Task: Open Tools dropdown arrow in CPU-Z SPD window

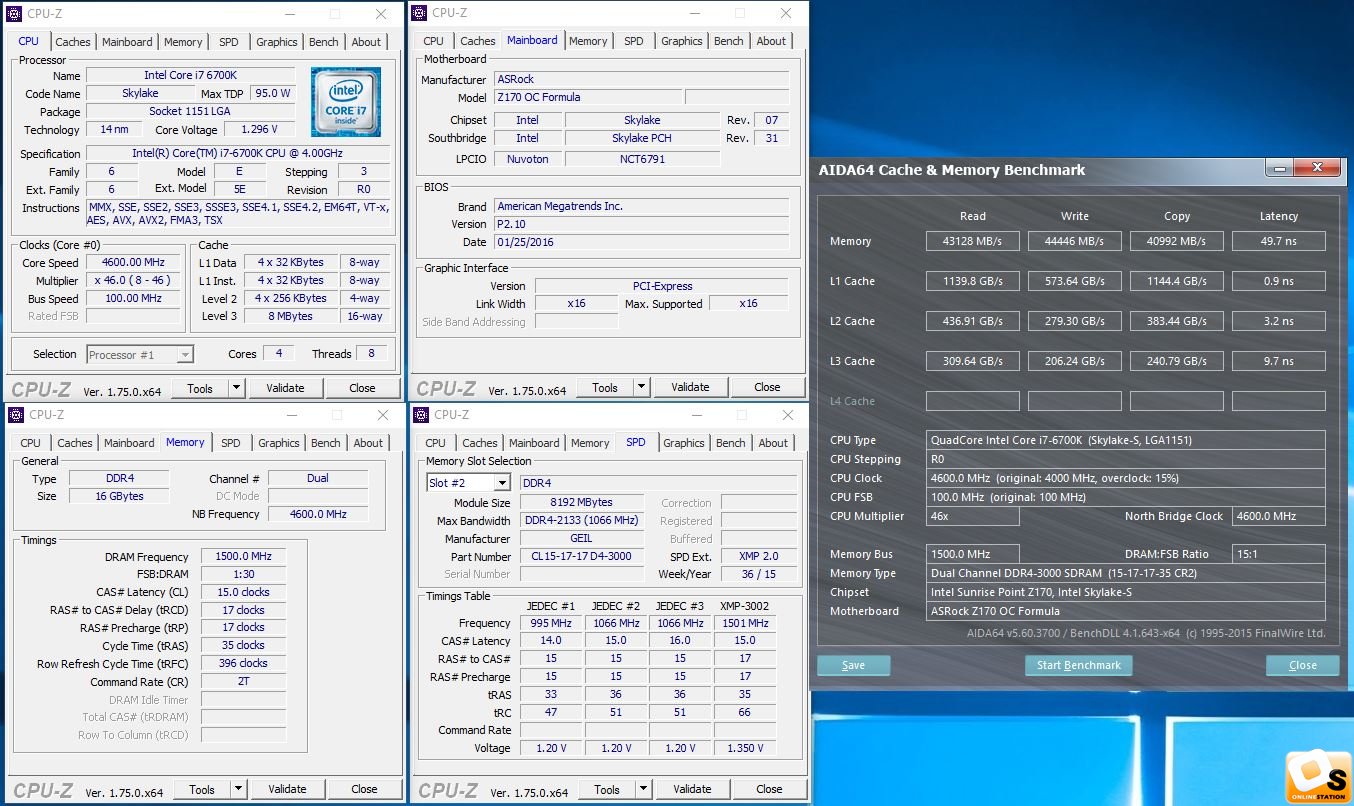Action: pos(644,789)
